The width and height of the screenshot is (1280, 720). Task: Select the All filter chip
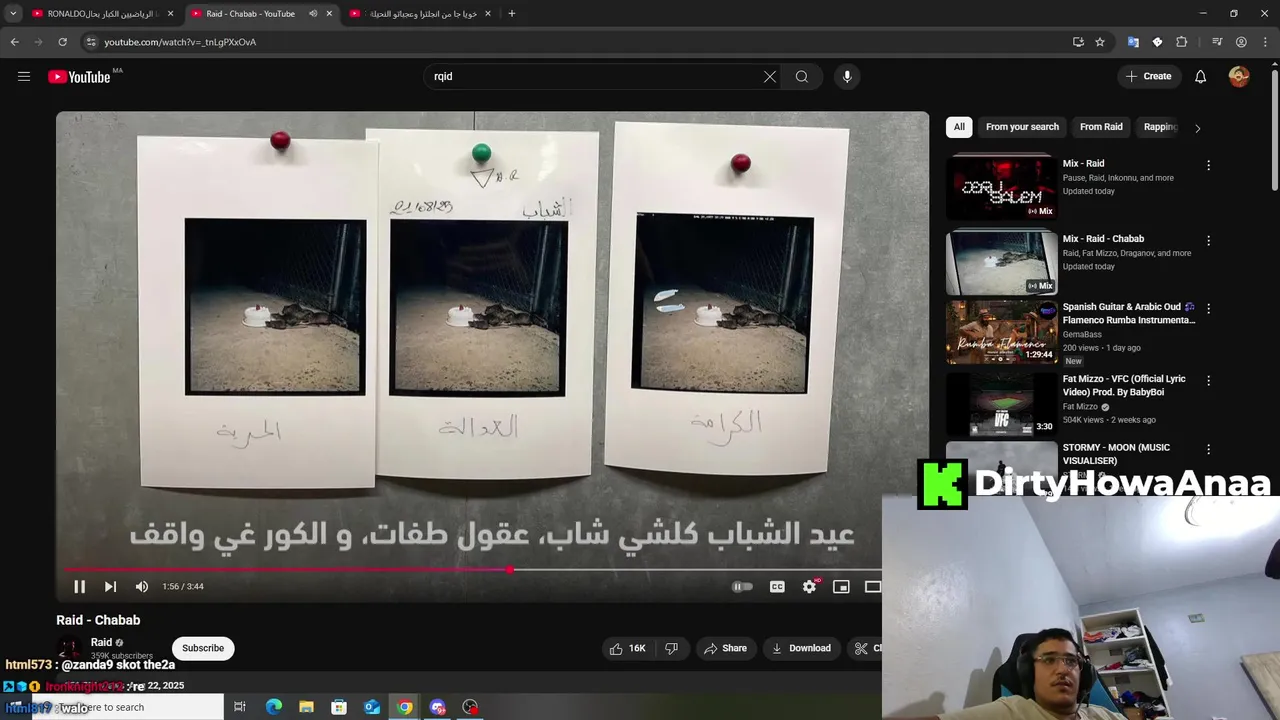click(x=959, y=127)
